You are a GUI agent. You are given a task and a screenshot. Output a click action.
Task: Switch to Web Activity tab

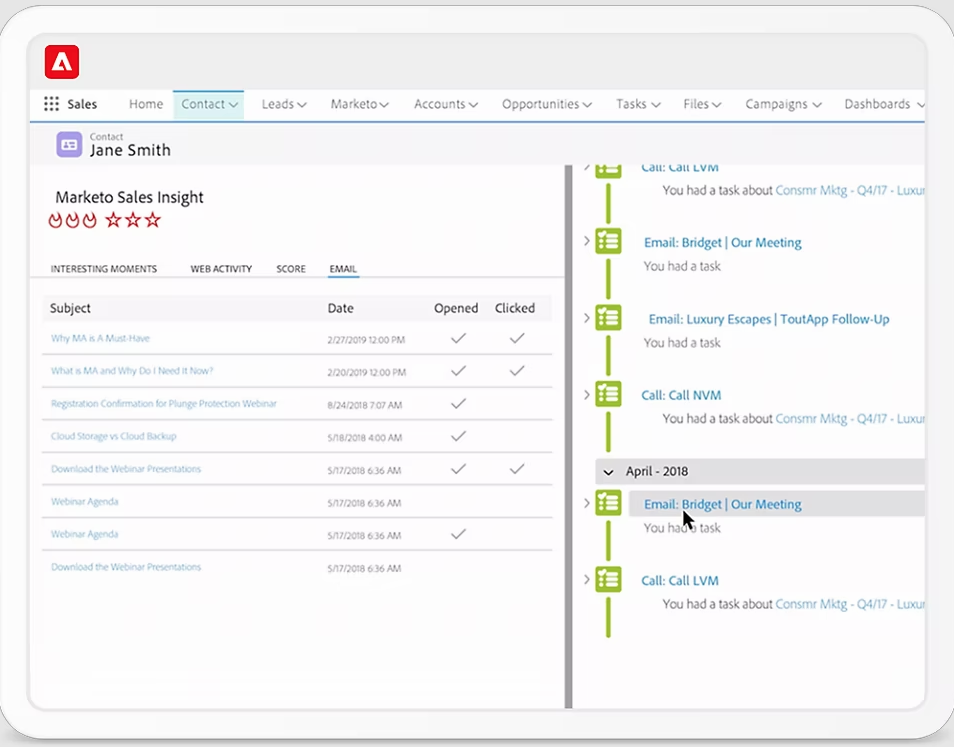[221, 269]
